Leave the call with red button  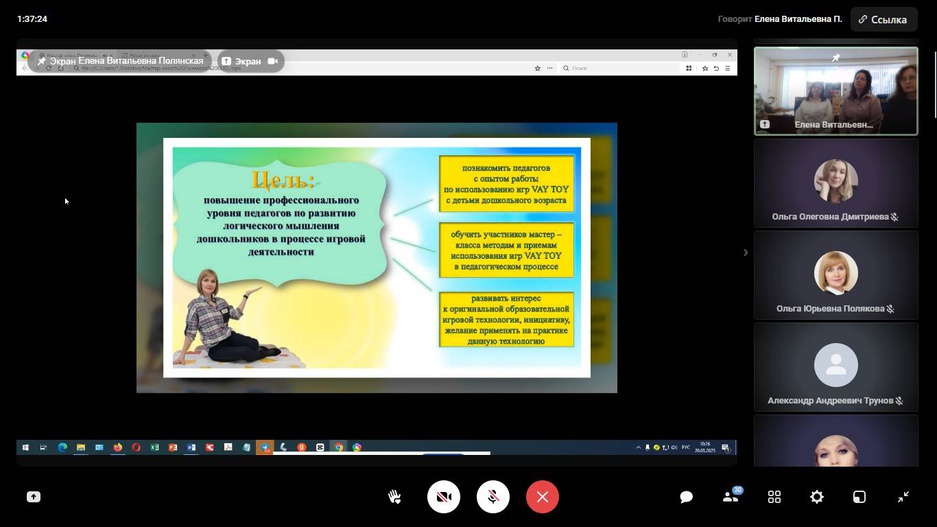pos(543,497)
